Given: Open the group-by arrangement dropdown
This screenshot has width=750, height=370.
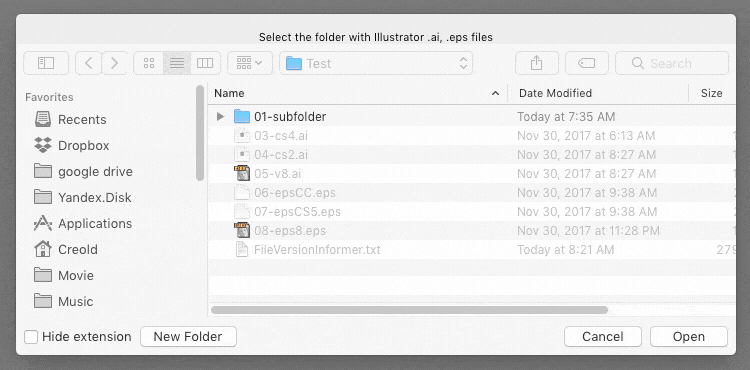Looking at the screenshot, I should (250, 63).
